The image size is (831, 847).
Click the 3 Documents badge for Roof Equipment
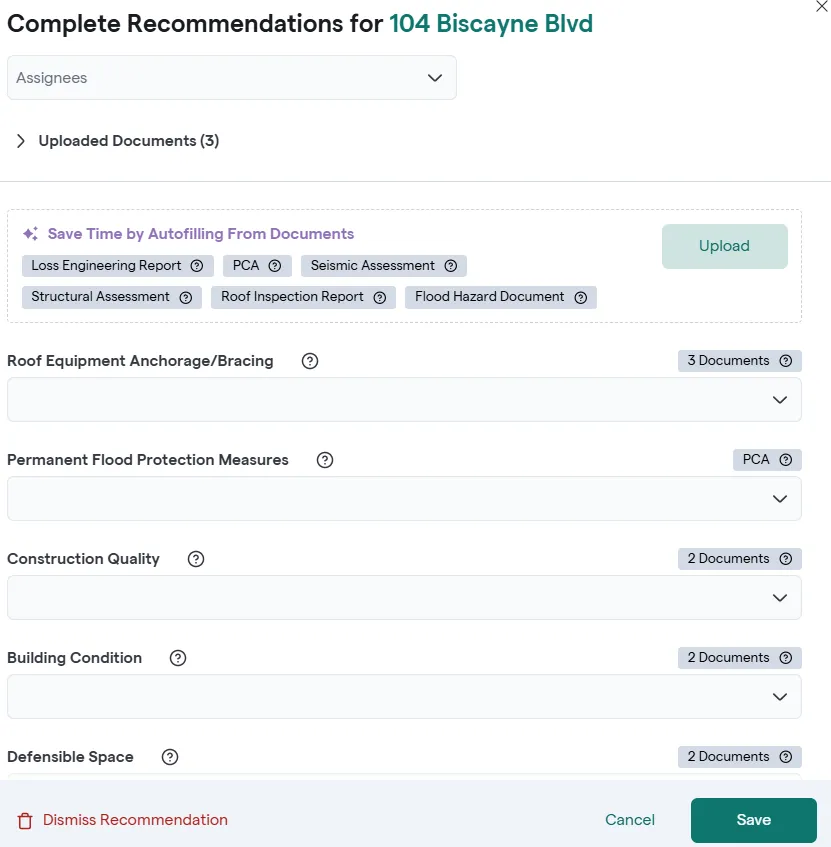pos(729,361)
